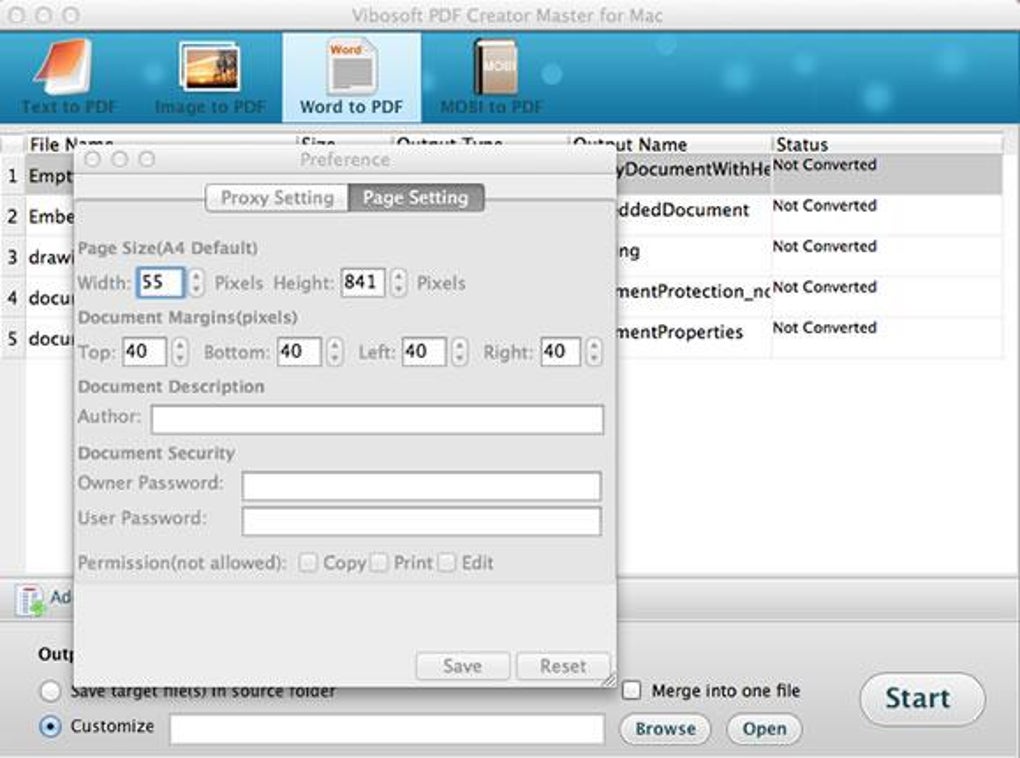1020x758 pixels.
Task: Select row 3 Not Converted status
Action: (x=825, y=247)
